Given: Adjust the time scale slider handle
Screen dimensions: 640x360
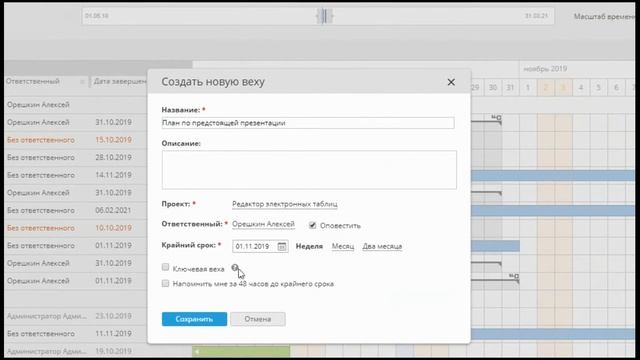Looking at the screenshot, I should tap(325, 16).
